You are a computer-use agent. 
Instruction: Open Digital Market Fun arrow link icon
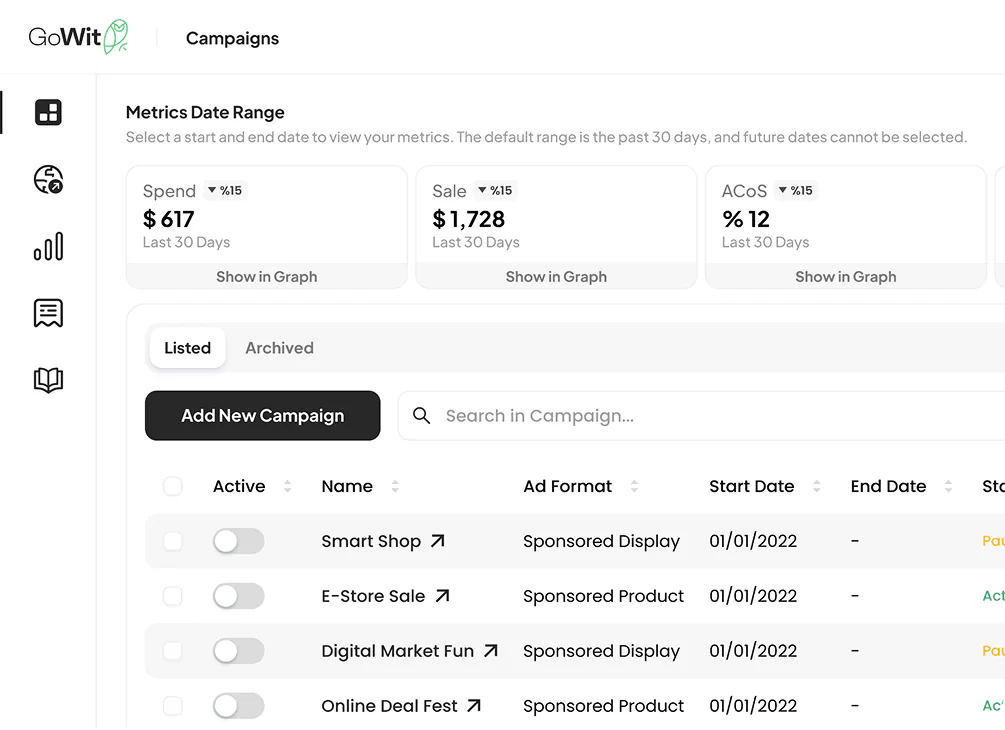tap(490, 651)
